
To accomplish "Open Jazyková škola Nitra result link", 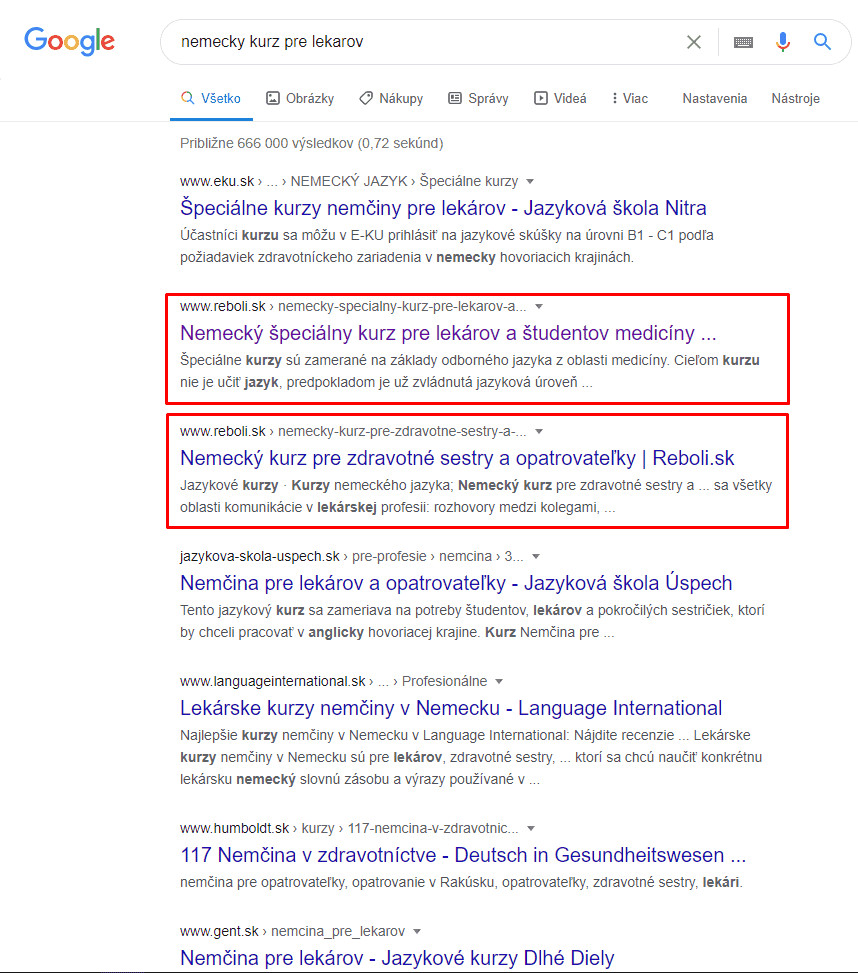I will pyautogui.click(x=443, y=208).
